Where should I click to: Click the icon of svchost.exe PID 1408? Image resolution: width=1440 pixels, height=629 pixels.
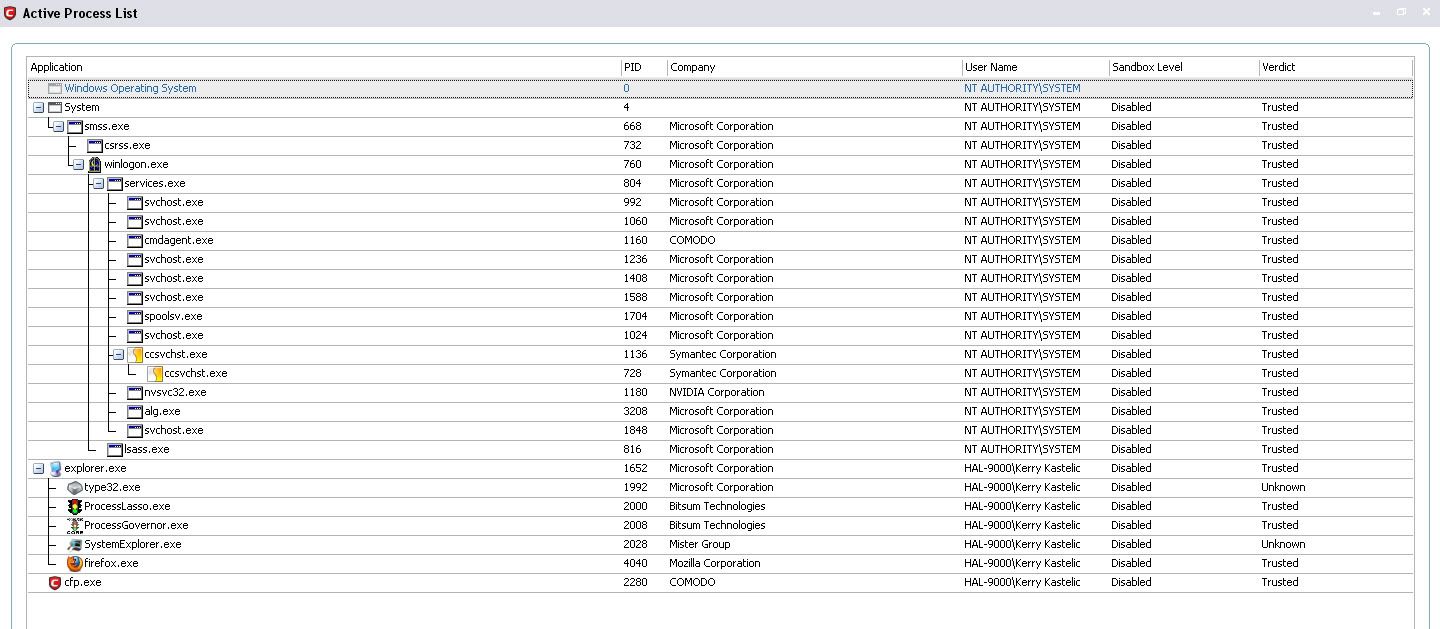(x=135, y=278)
